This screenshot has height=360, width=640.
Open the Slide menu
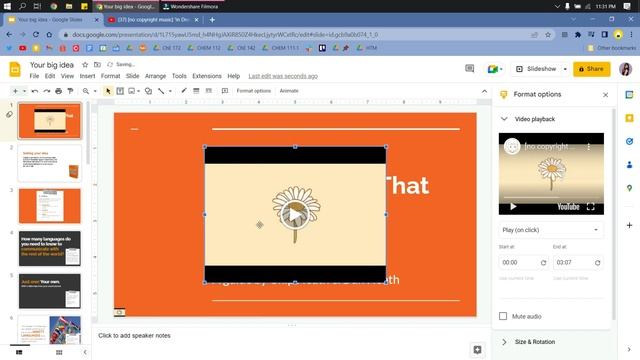click(133, 76)
